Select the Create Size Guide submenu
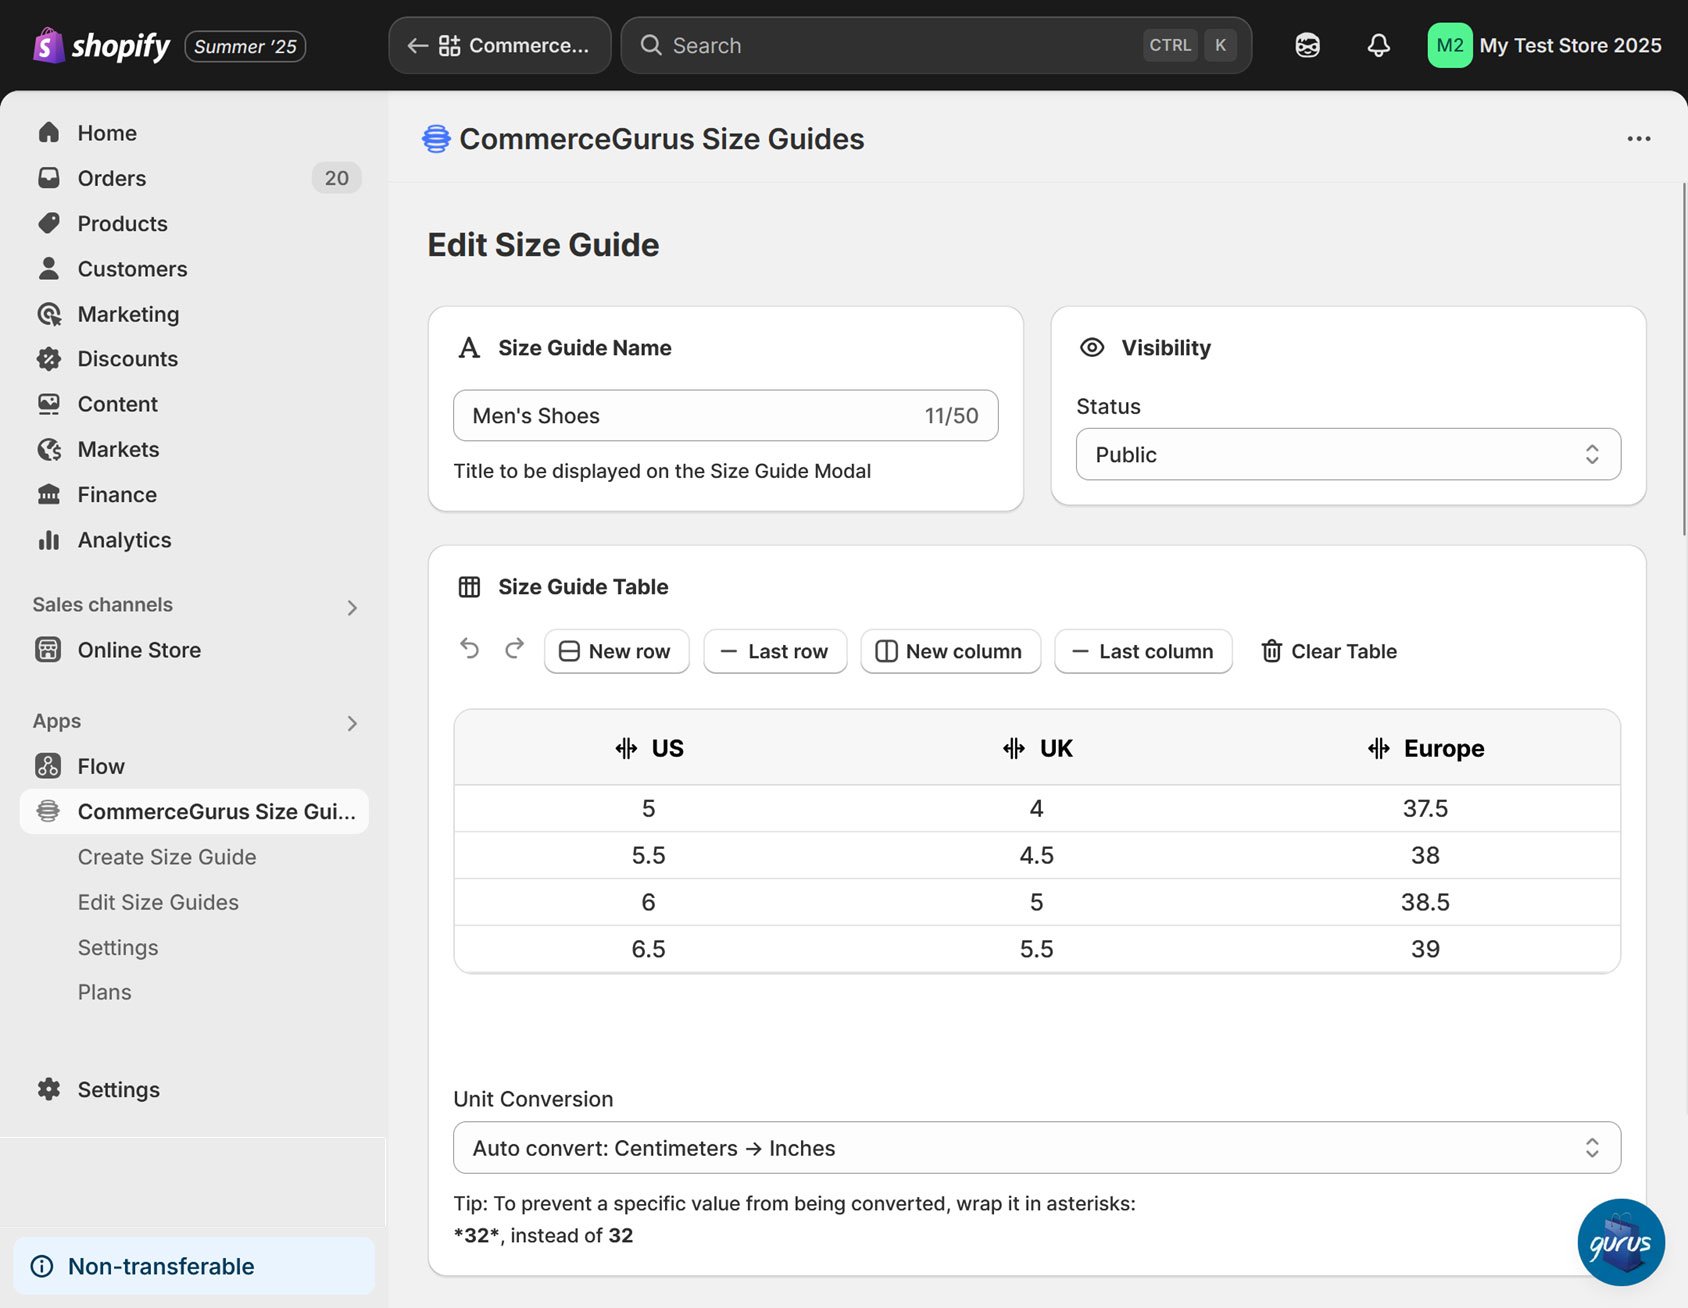Image resolution: width=1688 pixels, height=1308 pixels. (x=167, y=857)
